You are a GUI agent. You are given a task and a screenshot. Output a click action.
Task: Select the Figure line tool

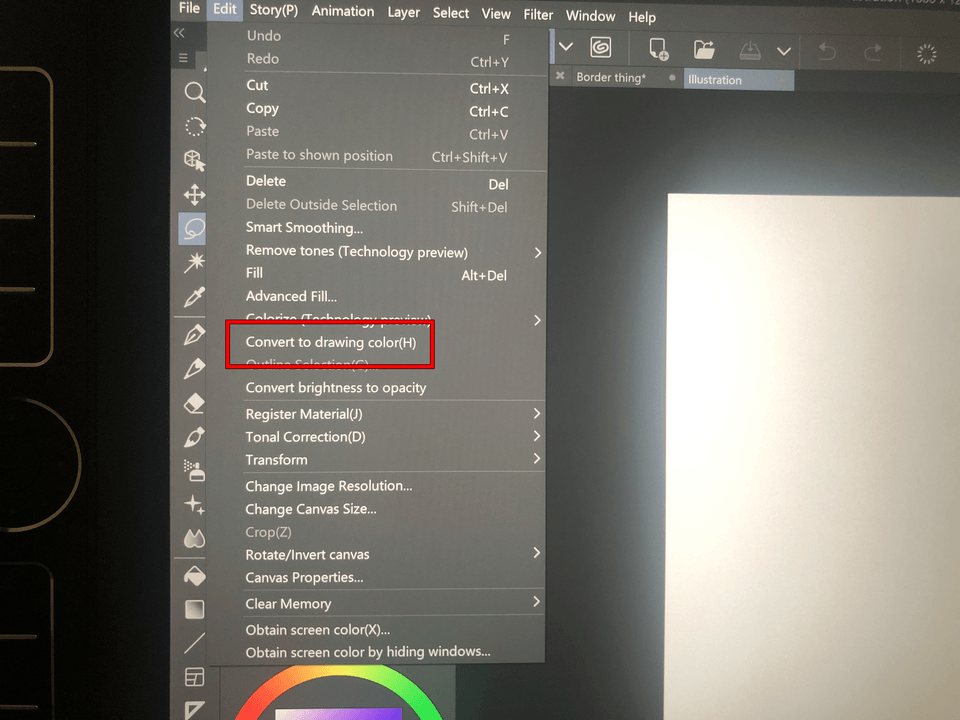195,643
